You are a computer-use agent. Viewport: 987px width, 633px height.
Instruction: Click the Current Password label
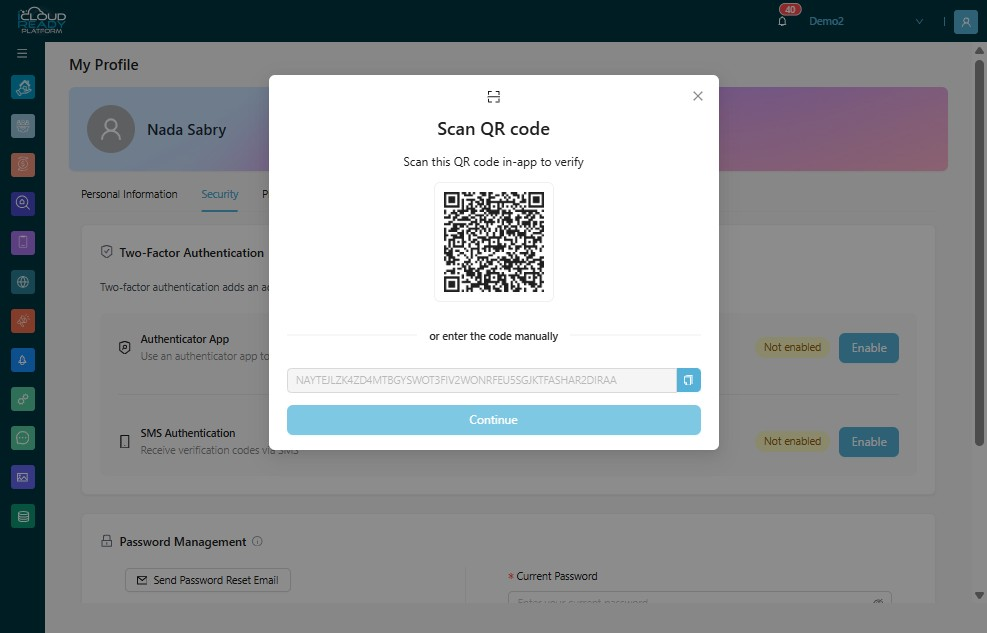[x=557, y=576]
